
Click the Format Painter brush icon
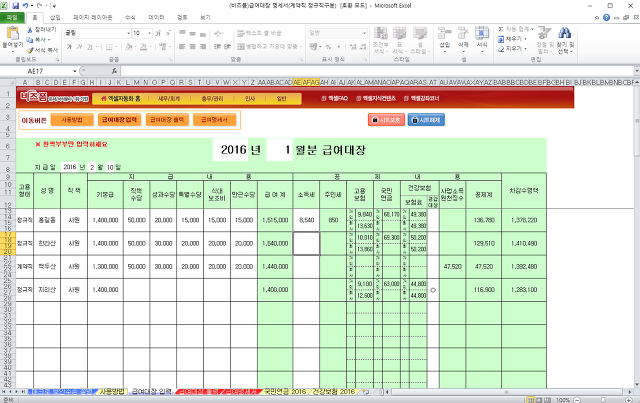pos(29,50)
